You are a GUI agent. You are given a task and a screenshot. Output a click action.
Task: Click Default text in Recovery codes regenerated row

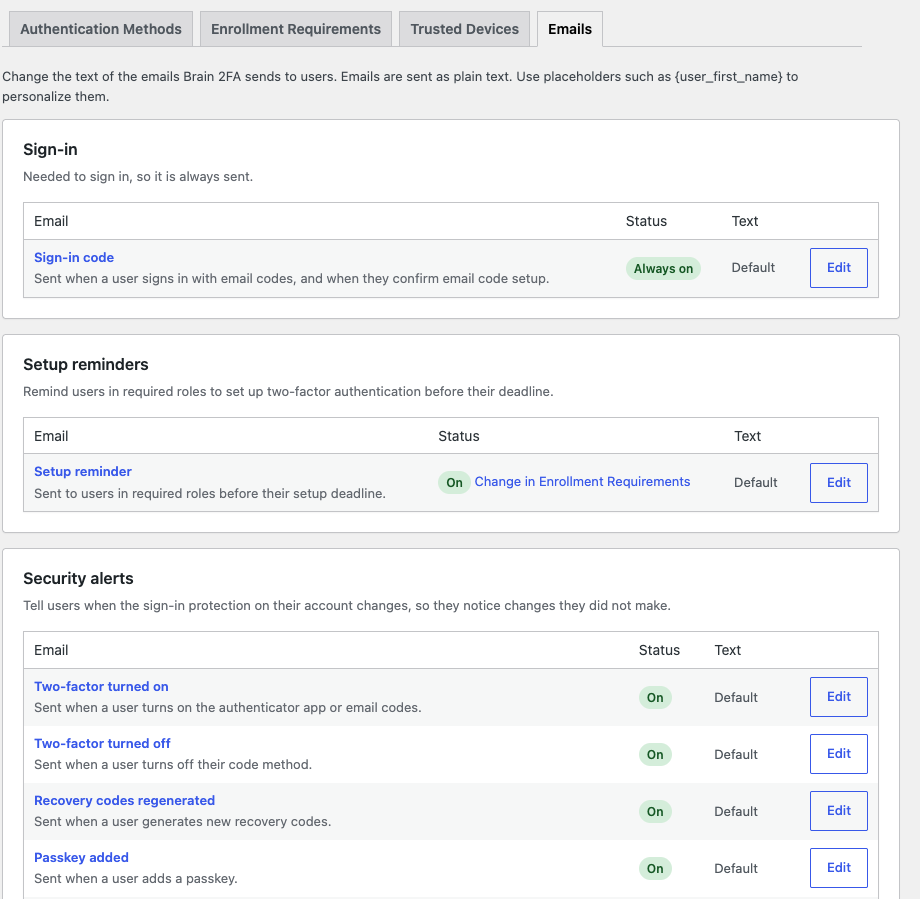(736, 811)
